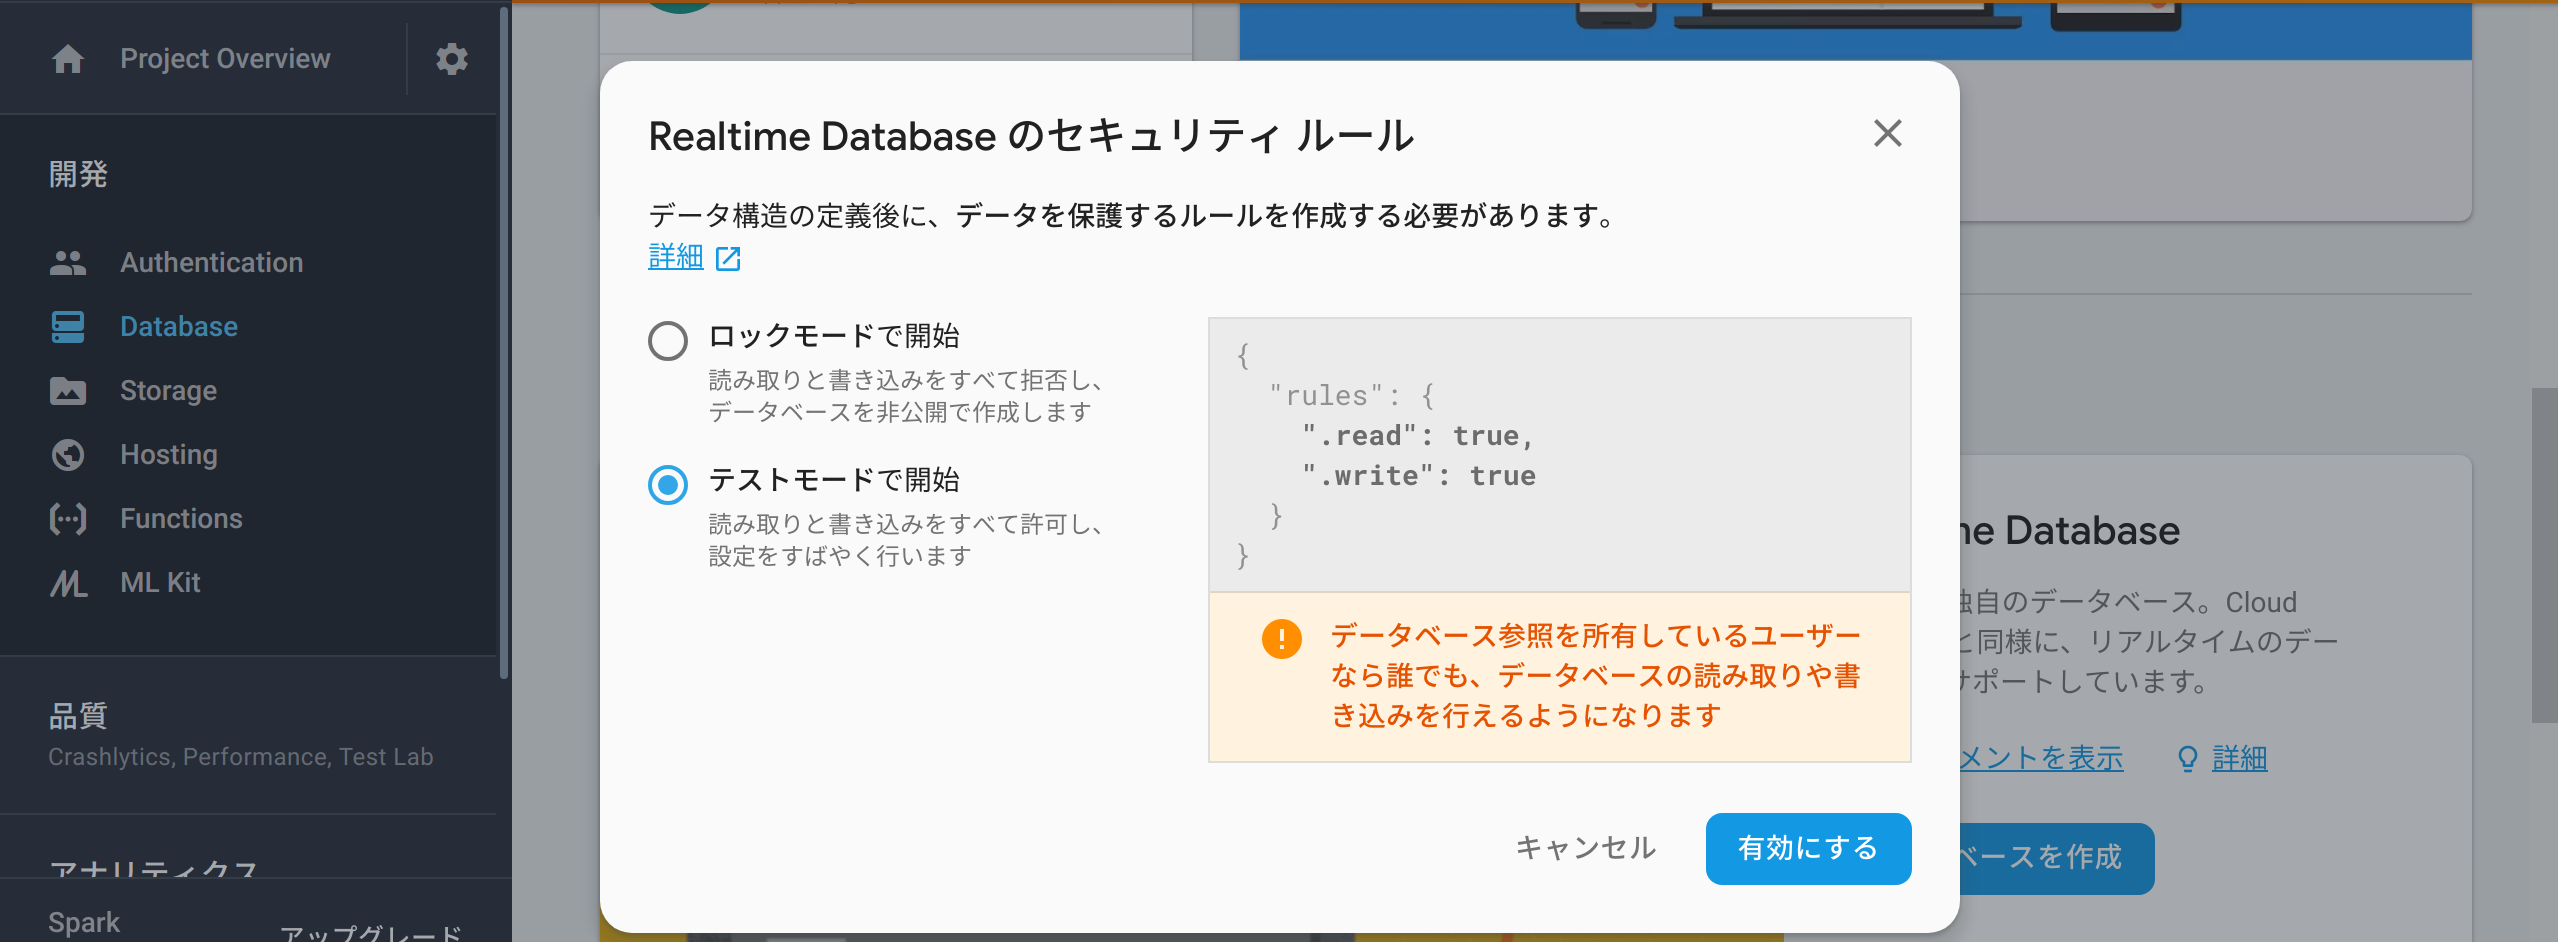Close the security rules dialog
The height and width of the screenshot is (942, 2558).
(1887, 133)
